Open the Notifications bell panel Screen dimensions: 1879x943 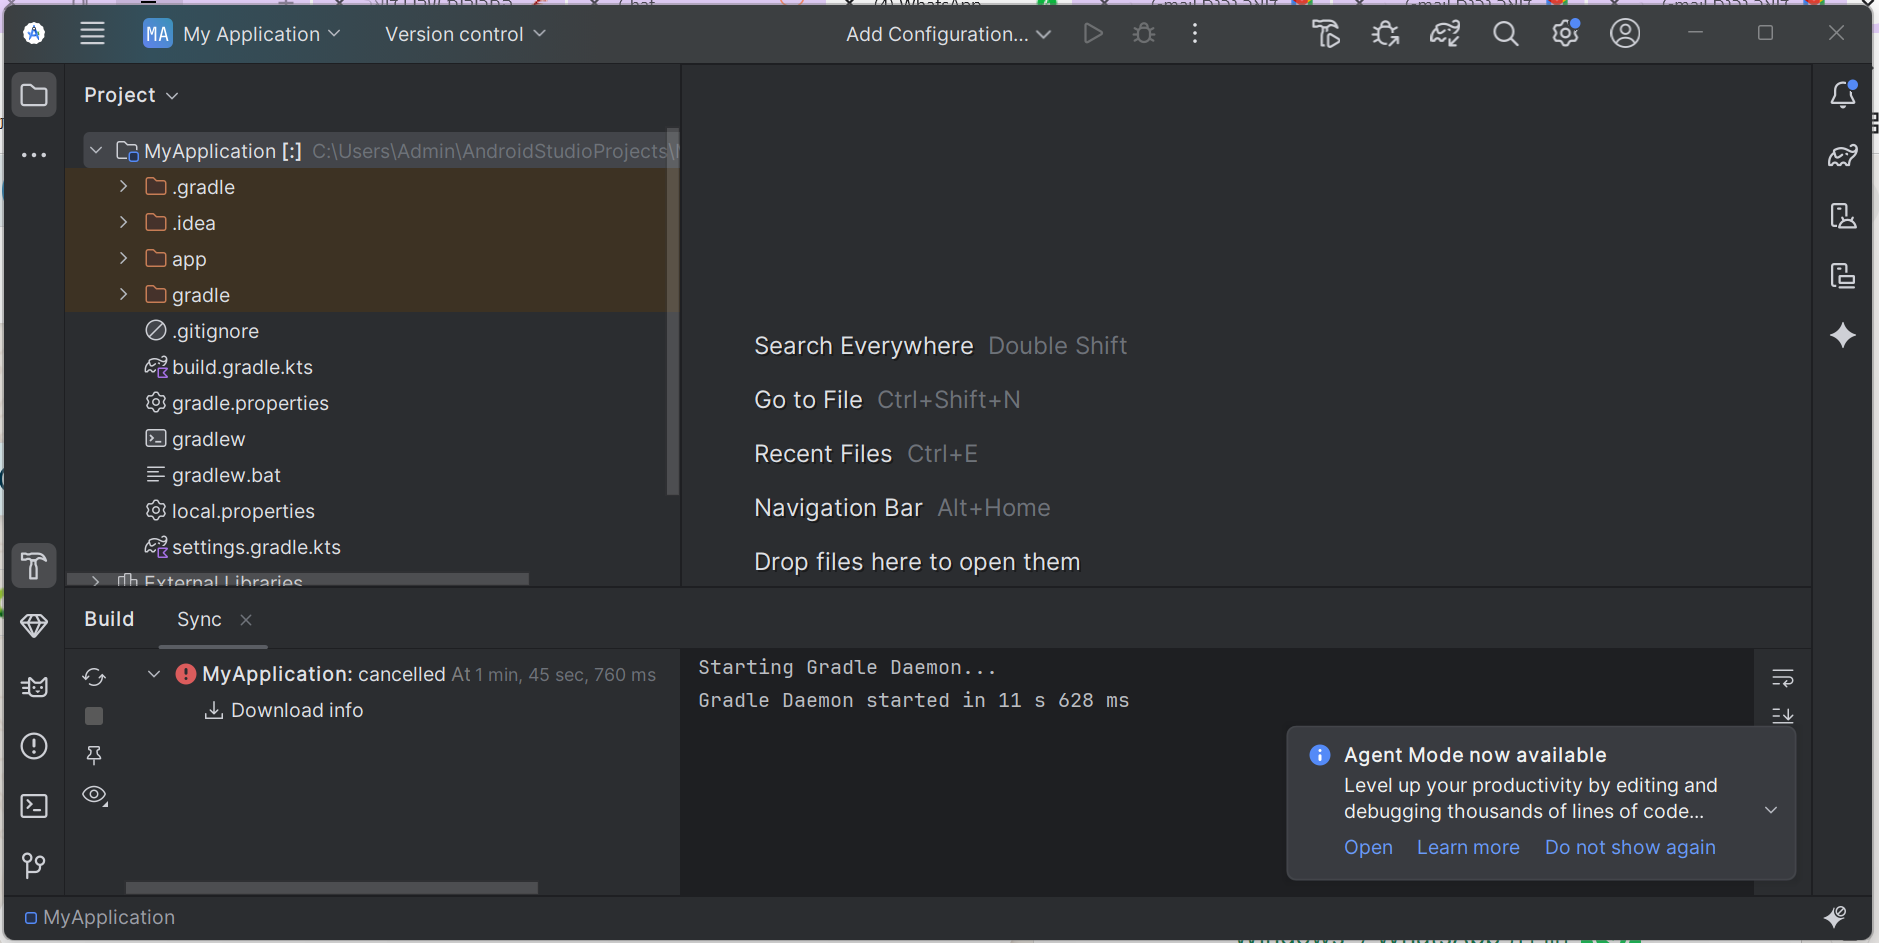tap(1843, 95)
